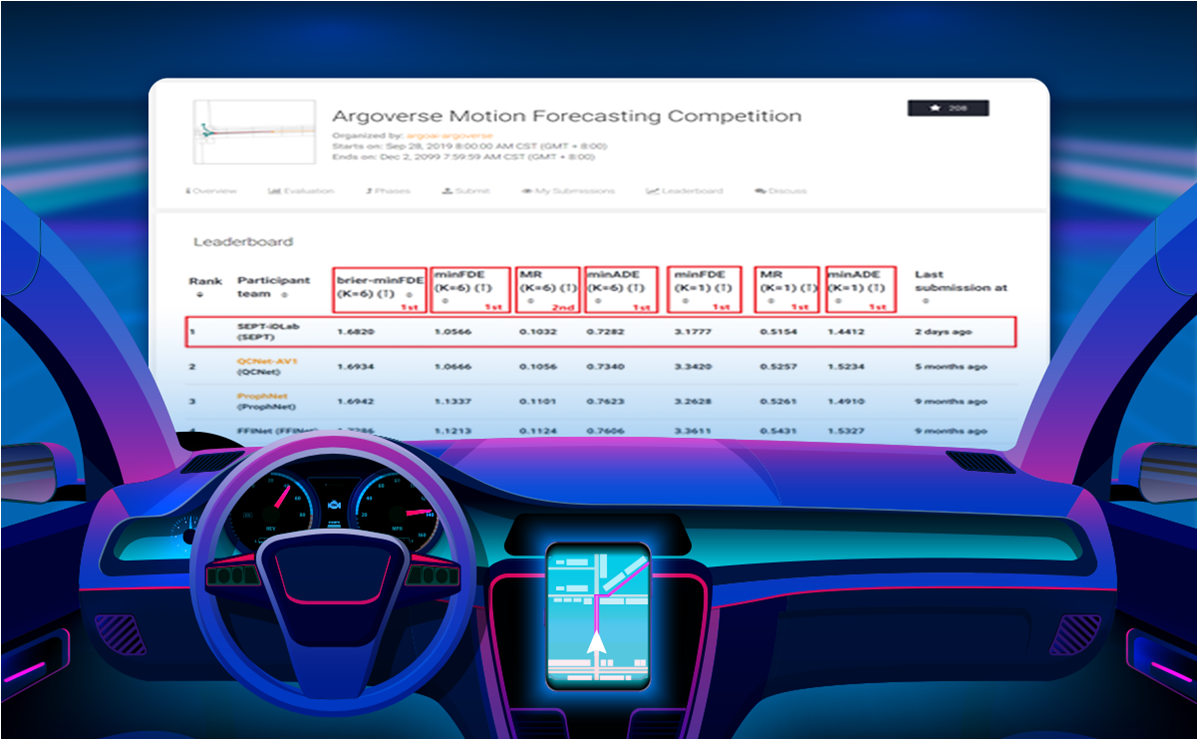1198x740 pixels.
Task: Go to the Submit tab
Action: click(x=466, y=191)
